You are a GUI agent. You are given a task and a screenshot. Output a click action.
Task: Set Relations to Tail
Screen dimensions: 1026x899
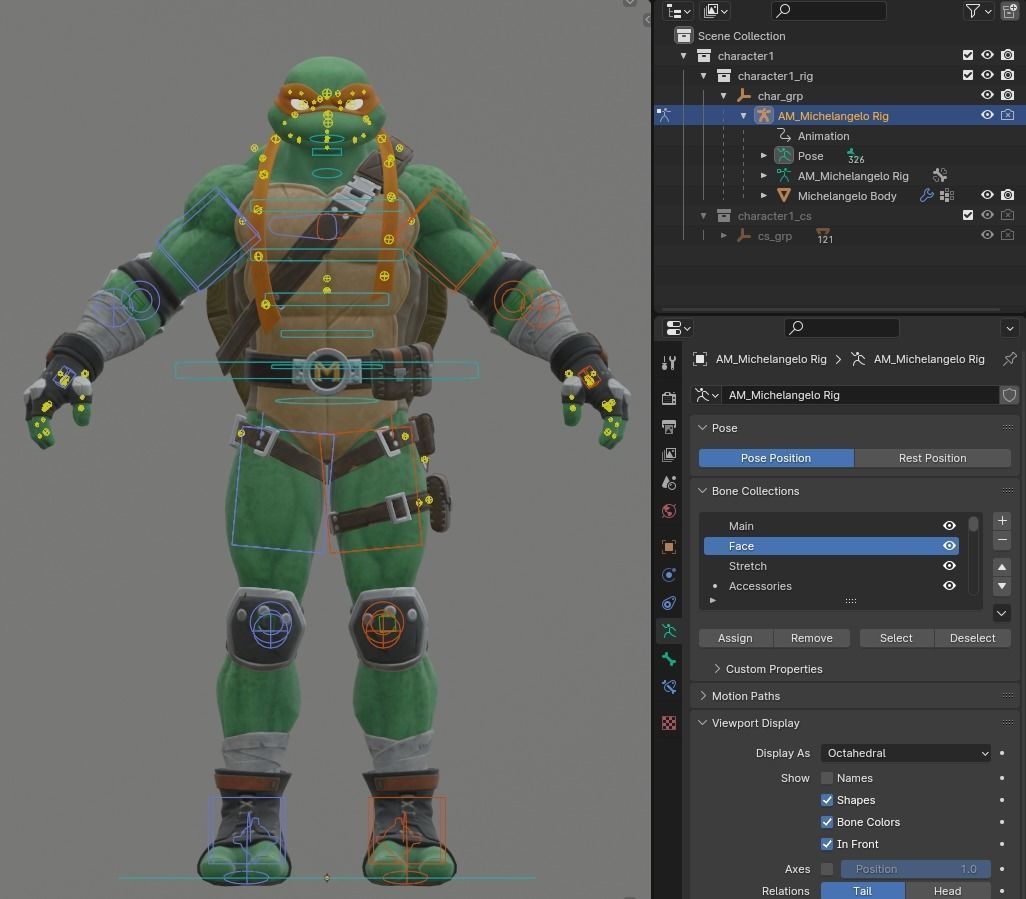(x=862, y=890)
